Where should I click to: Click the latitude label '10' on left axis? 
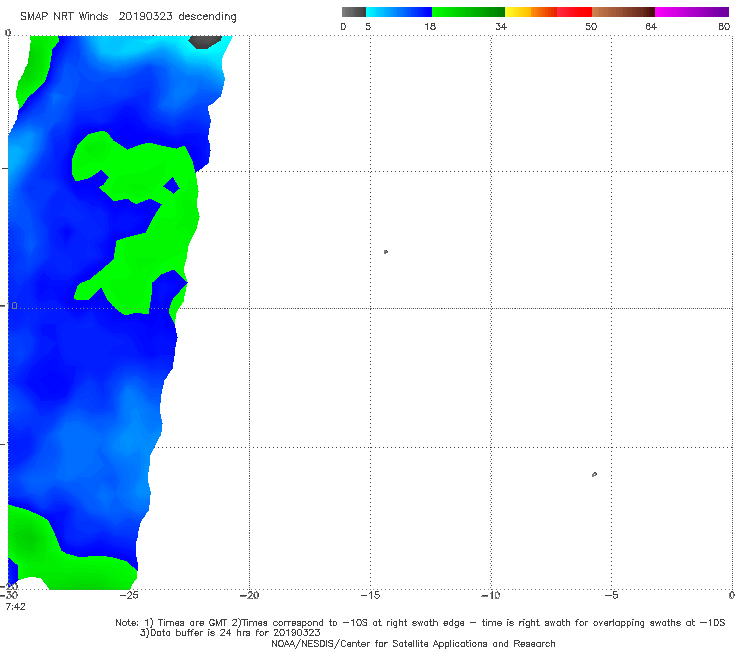point(12,306)
